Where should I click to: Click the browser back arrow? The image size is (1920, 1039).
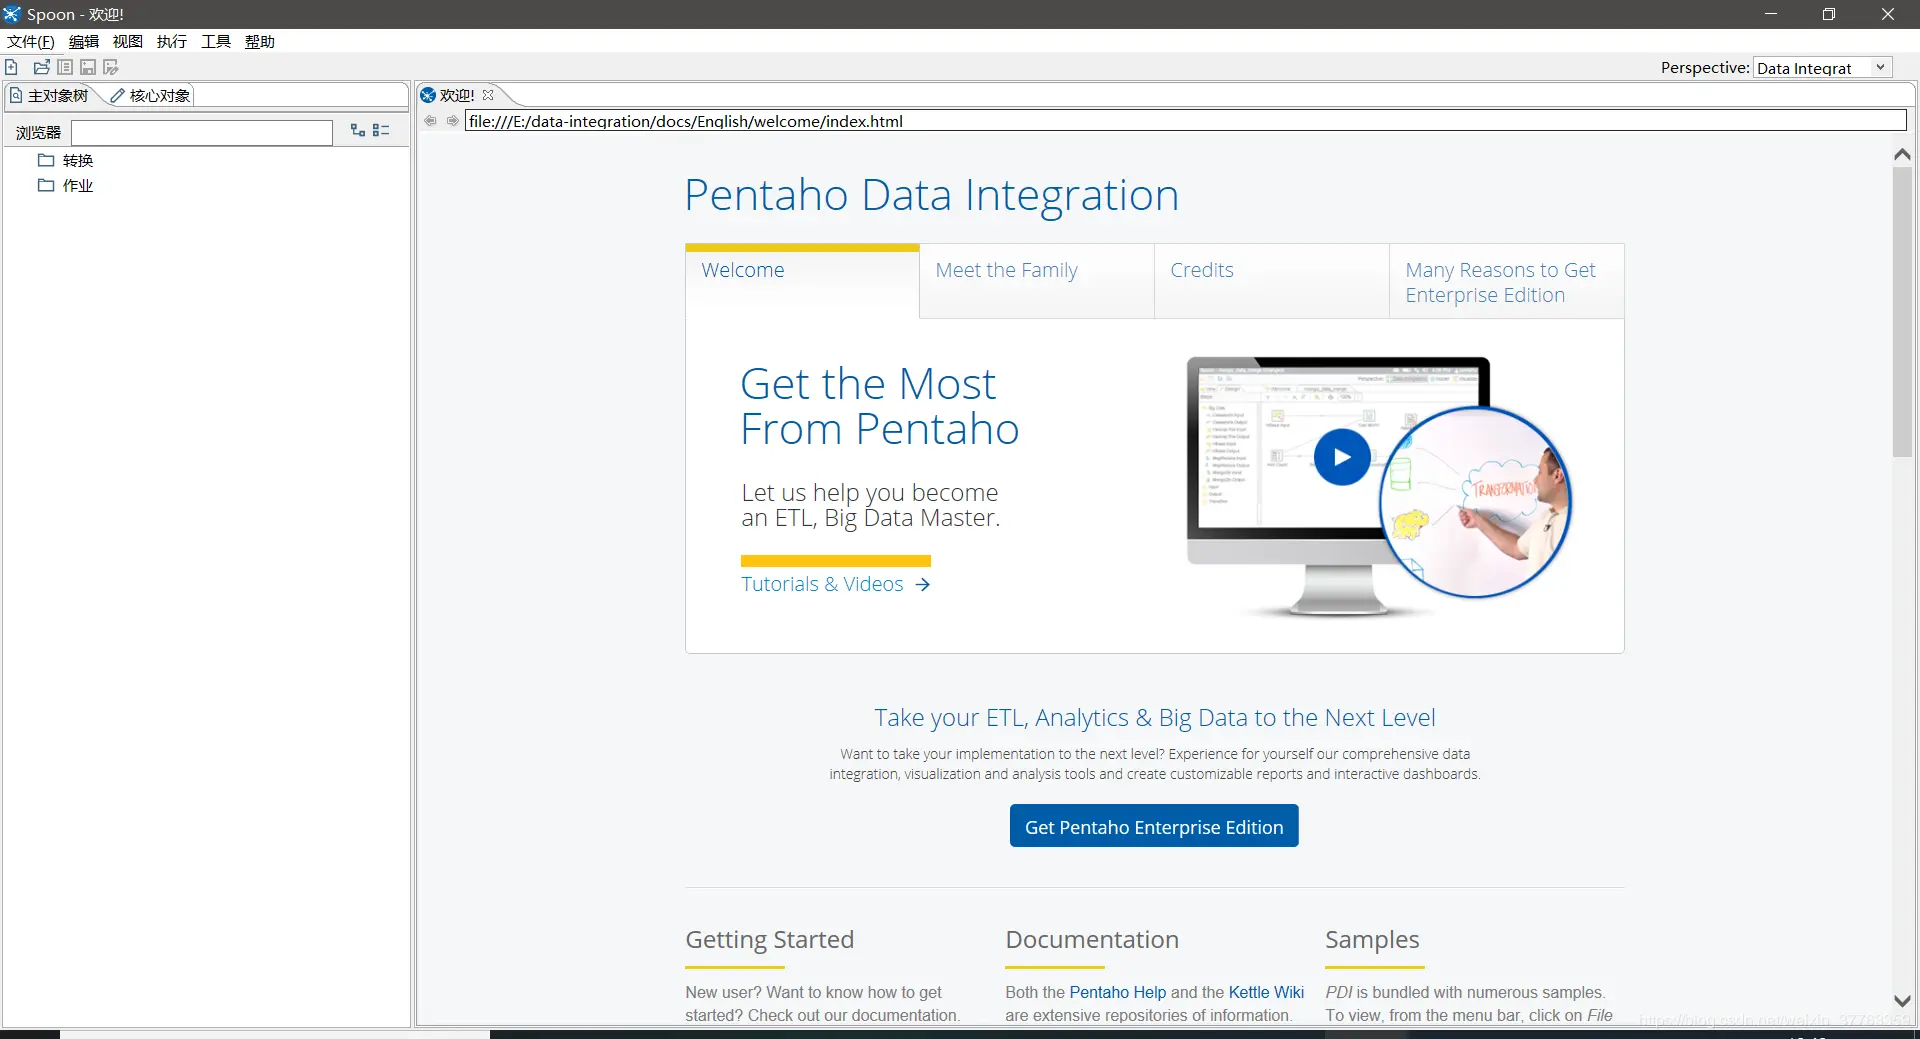(x=431, y=121)
